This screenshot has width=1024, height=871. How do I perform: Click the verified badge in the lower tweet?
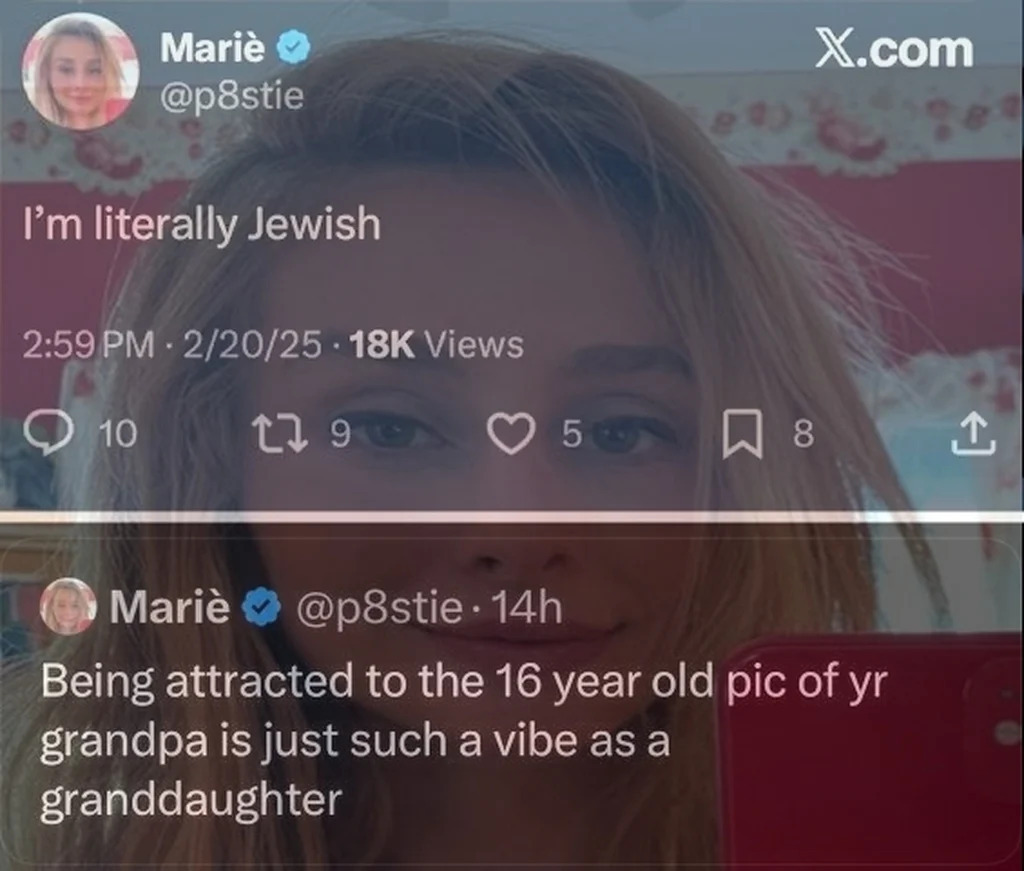[263, 607]
